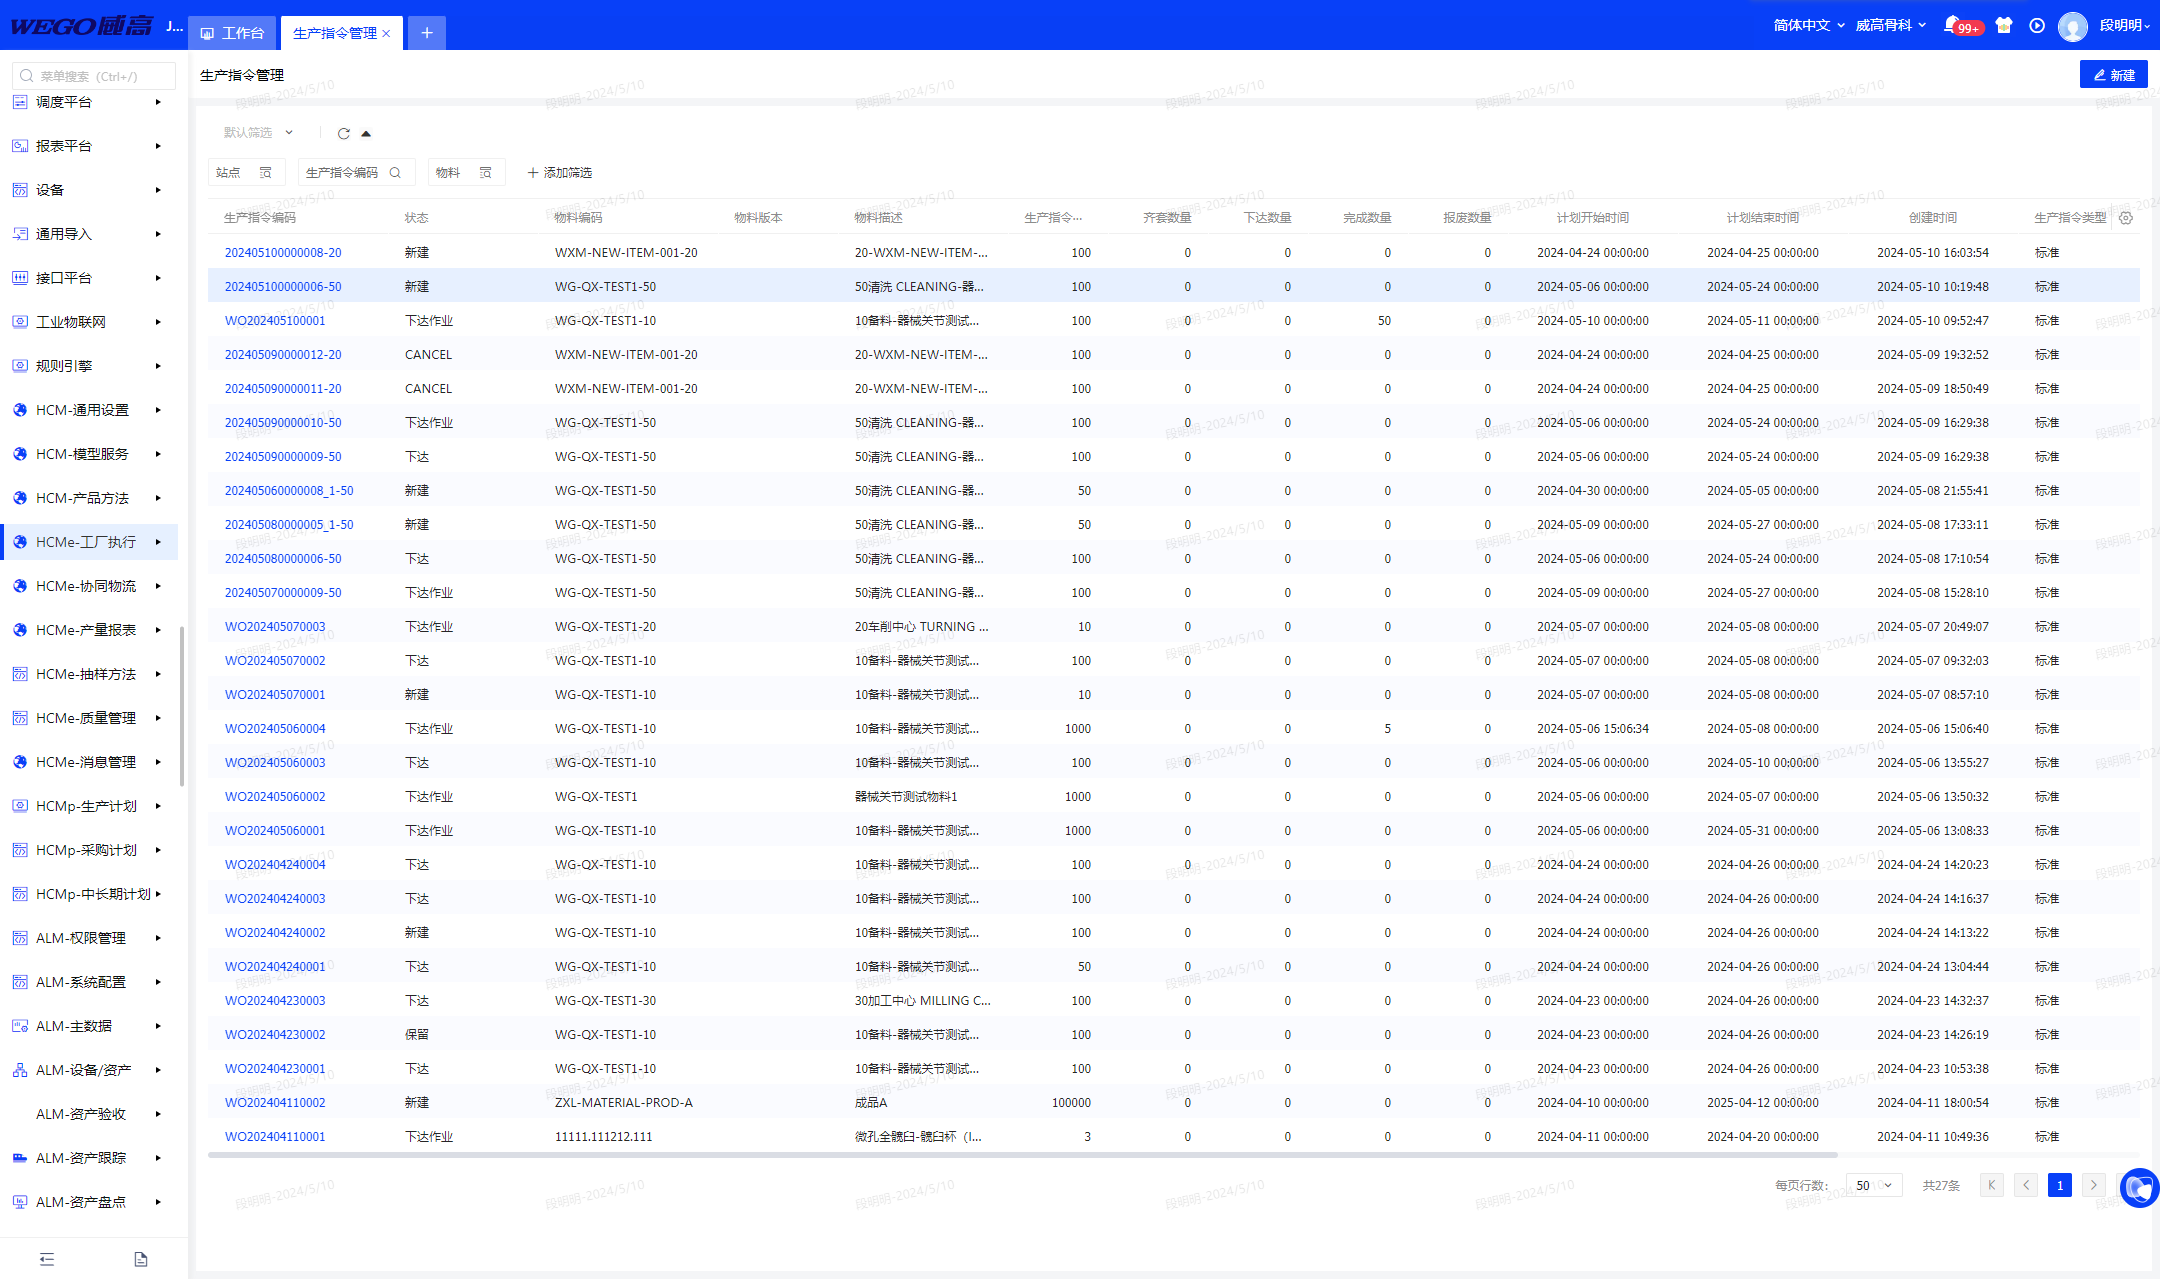This screenshot has height=1279, width=2160.
Task: Click ALM-资产盘点 sidebar icon
Action: [20, 1202]
